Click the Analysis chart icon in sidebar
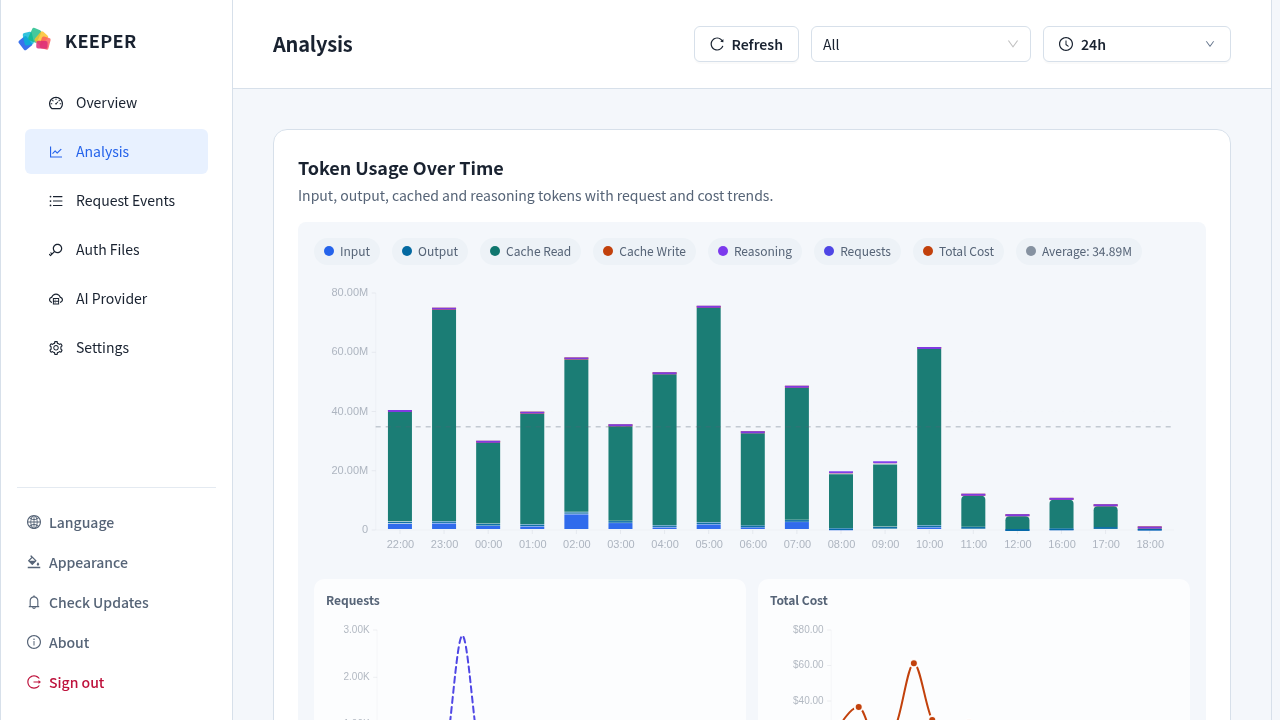 [x=56, y=152]
